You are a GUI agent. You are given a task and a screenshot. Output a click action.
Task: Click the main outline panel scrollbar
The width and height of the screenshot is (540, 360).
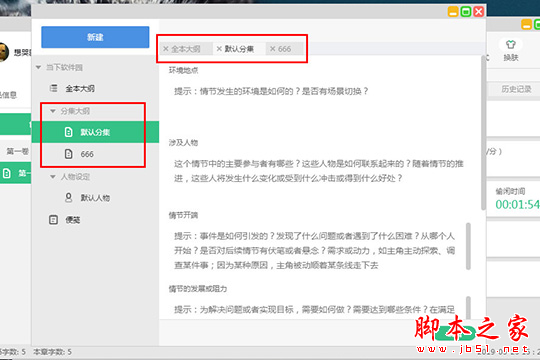click(483, 134)
